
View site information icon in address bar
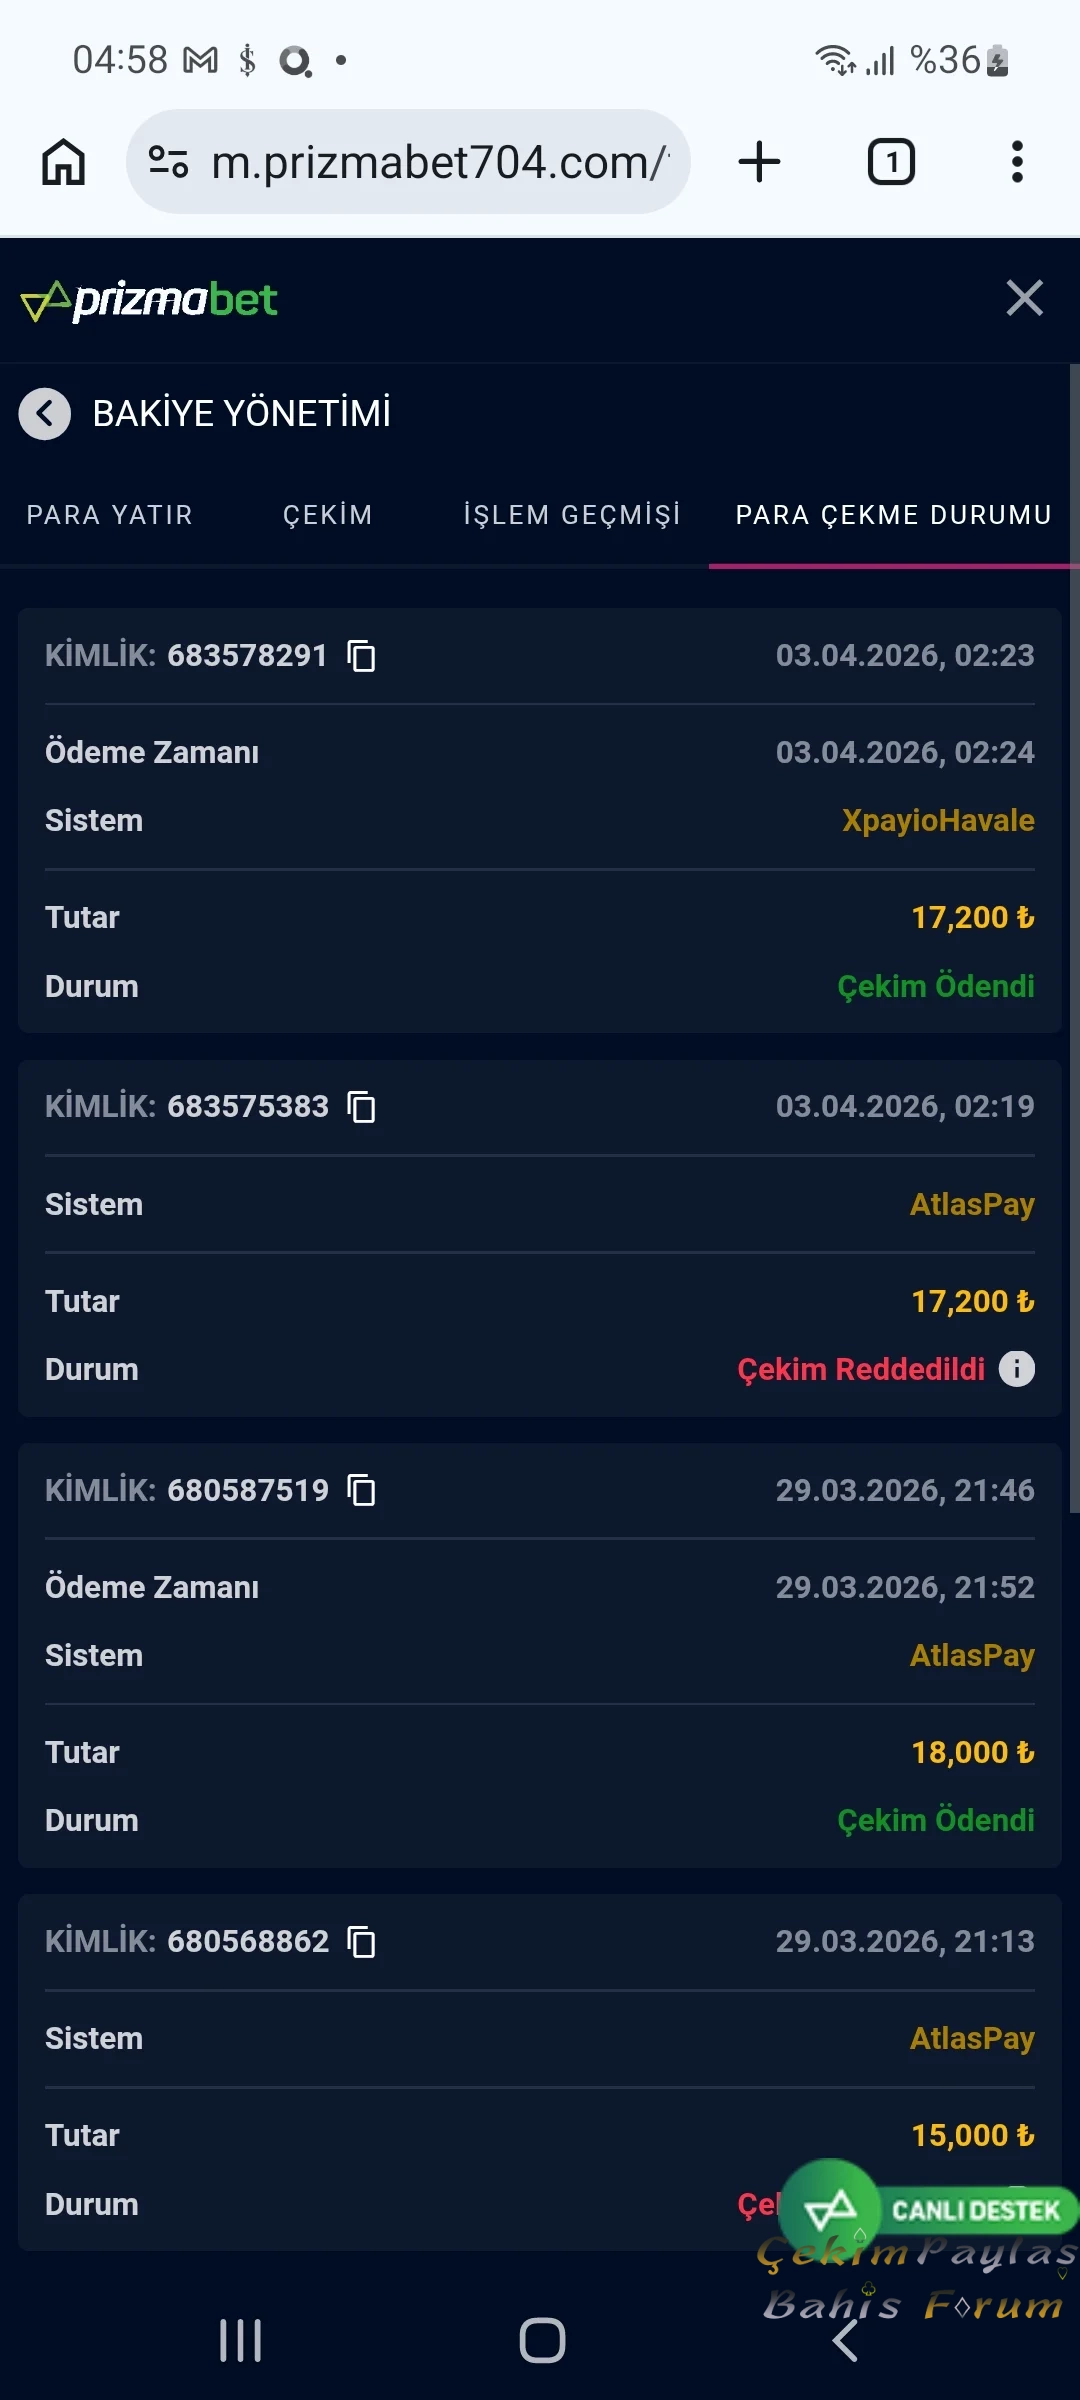pos(168,162)
